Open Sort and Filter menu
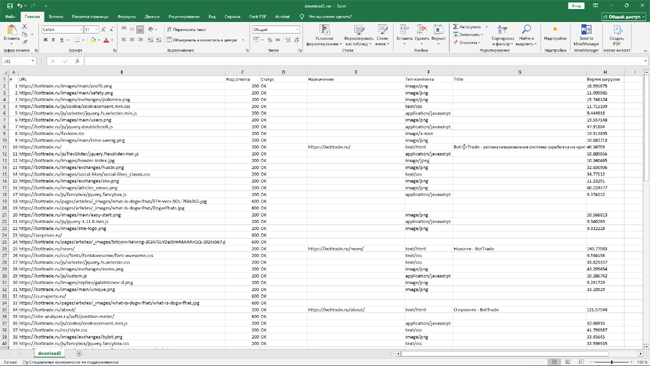 (x=502, y=35)
